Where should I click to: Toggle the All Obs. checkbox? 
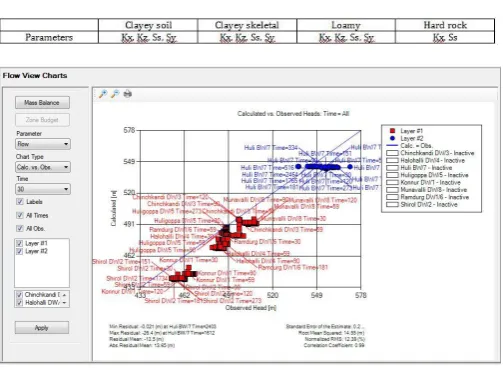tap(20, 229)
